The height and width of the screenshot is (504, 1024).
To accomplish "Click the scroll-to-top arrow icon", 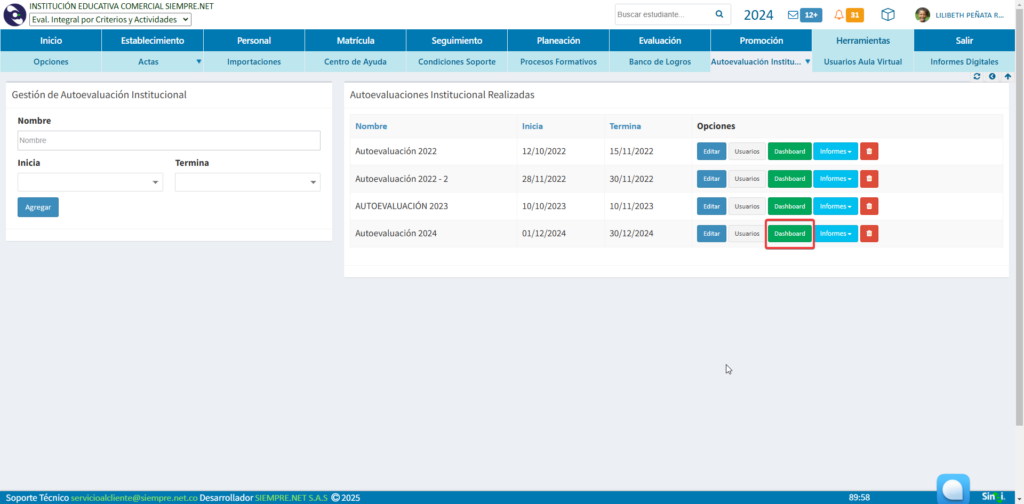I will tap(1008, 76).
